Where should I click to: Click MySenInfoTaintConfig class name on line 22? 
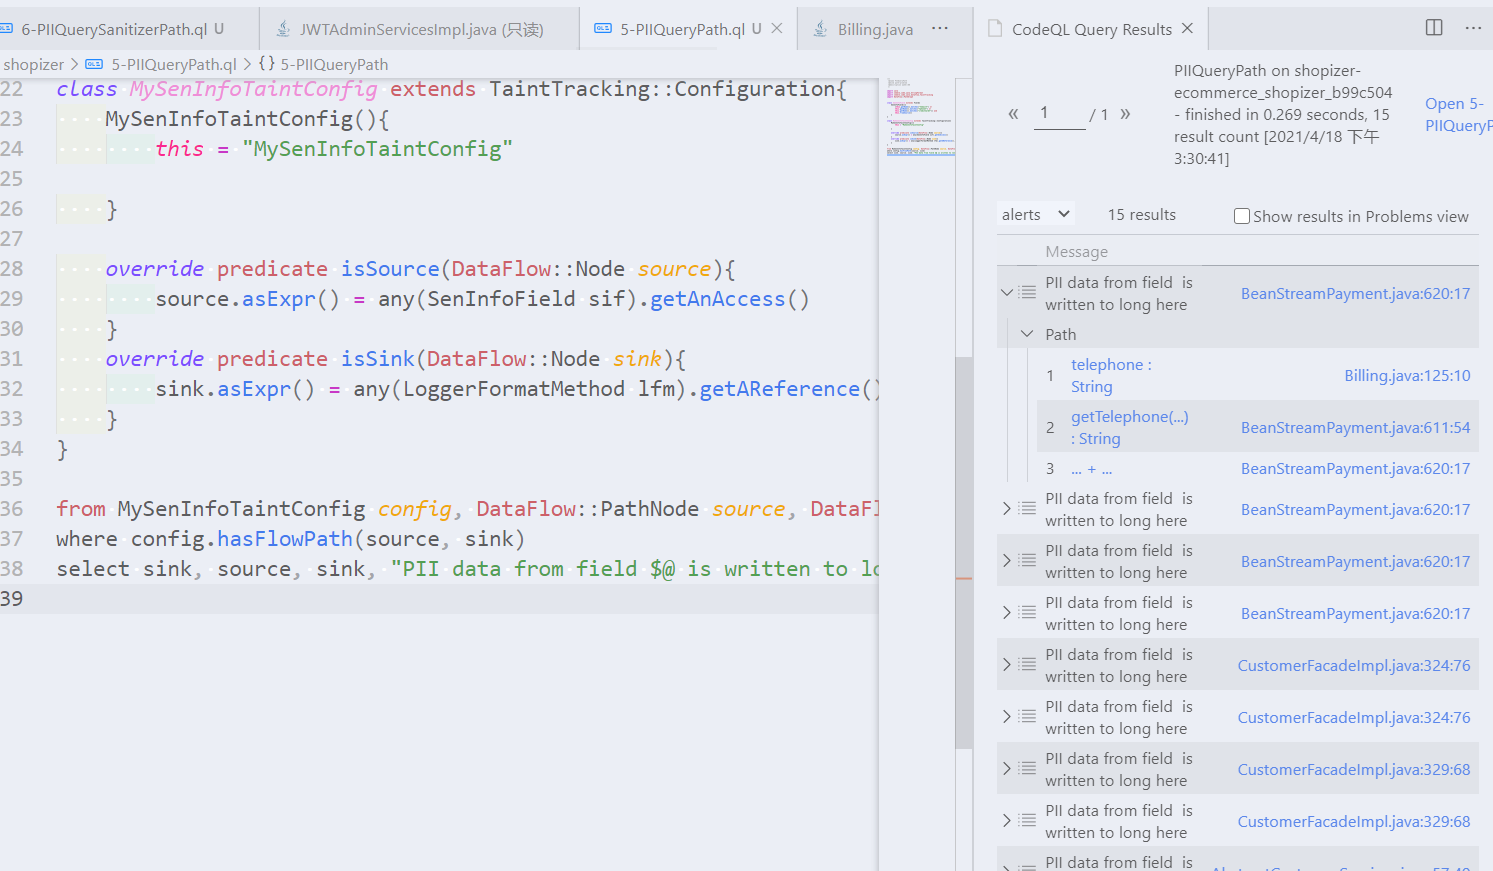click(254, 89)
